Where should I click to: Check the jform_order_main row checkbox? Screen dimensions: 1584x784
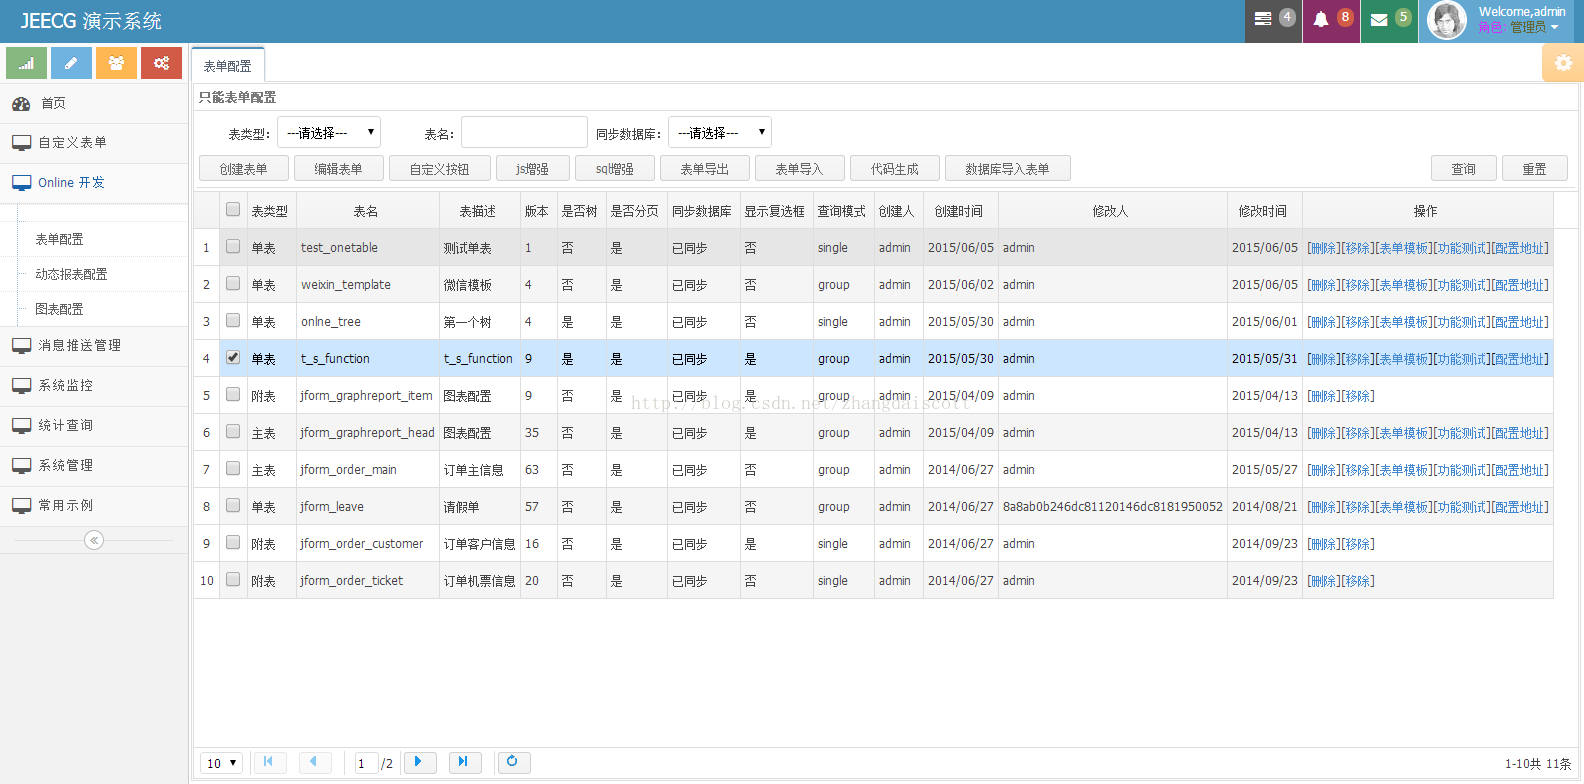[x=233, y=468]
